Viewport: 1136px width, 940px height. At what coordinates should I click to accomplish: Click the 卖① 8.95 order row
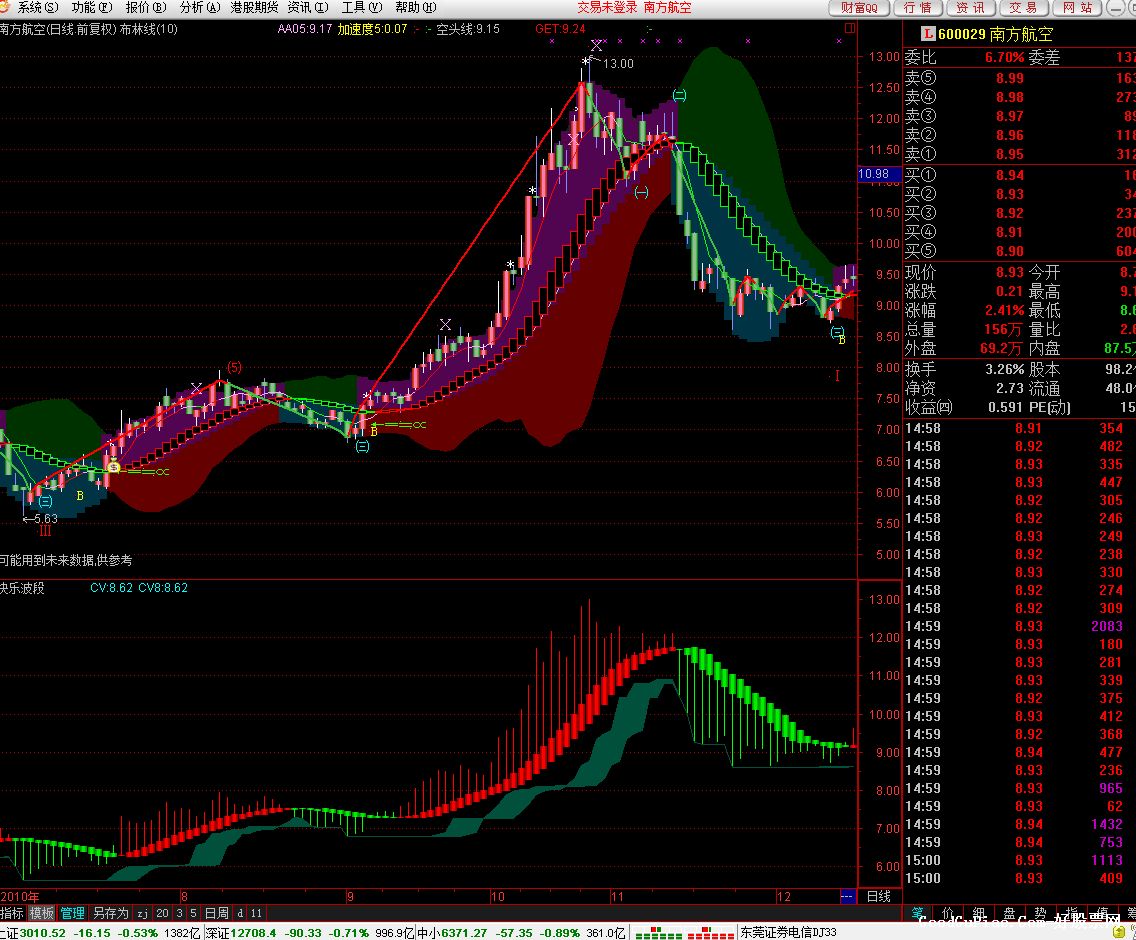click(x=1019, y=154)
